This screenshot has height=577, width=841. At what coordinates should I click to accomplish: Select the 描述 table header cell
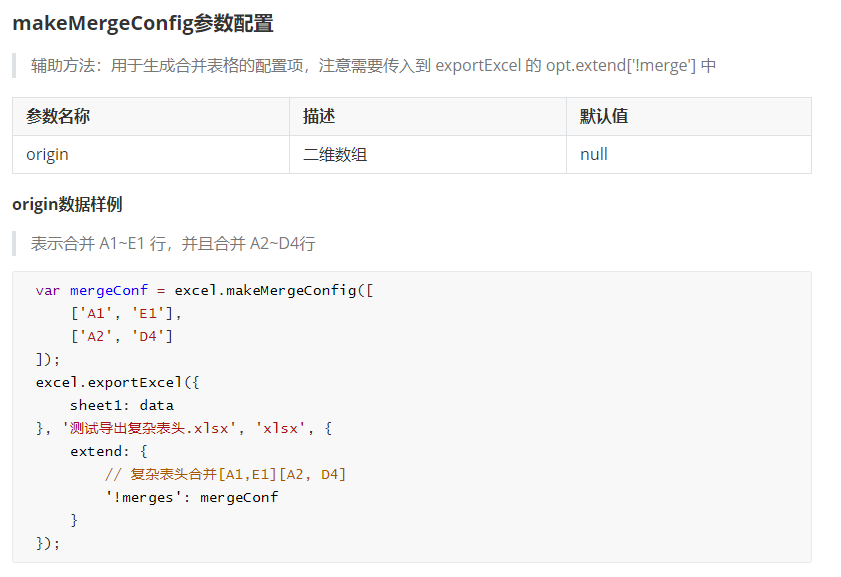point(319,116)
